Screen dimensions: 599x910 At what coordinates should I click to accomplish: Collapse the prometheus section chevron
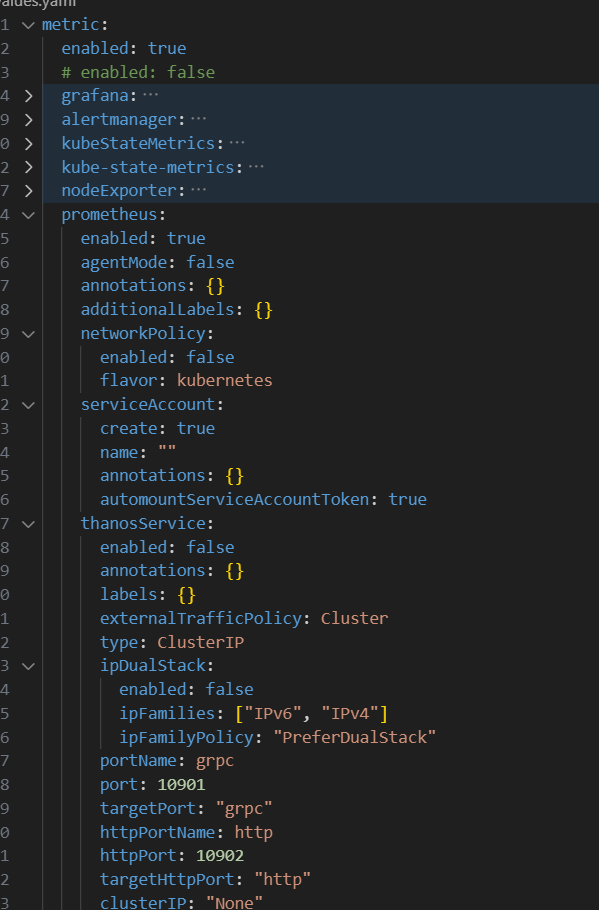(x=28, y=215)
